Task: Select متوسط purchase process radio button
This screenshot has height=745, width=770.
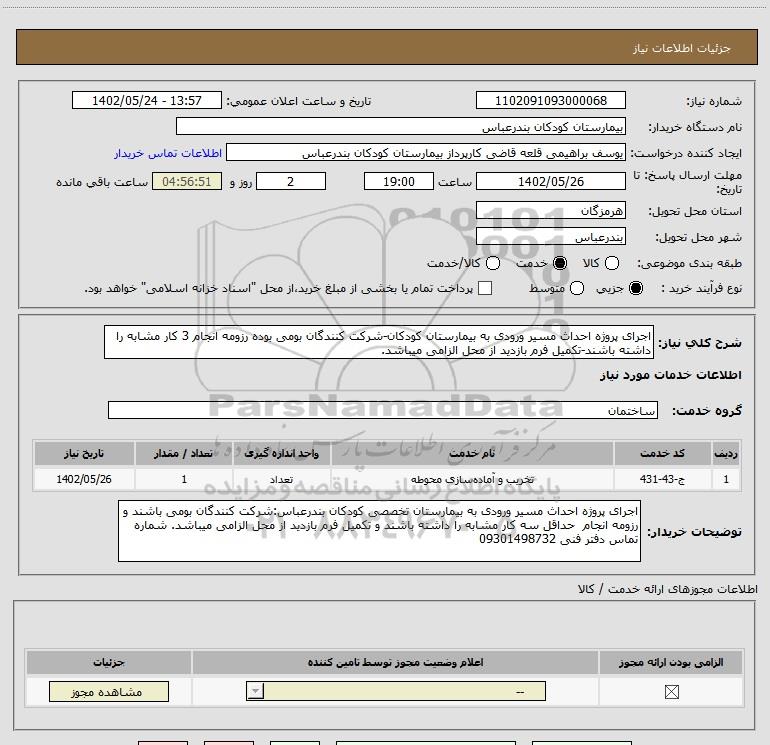Action: pyautogui.click(x=577, y=288)
